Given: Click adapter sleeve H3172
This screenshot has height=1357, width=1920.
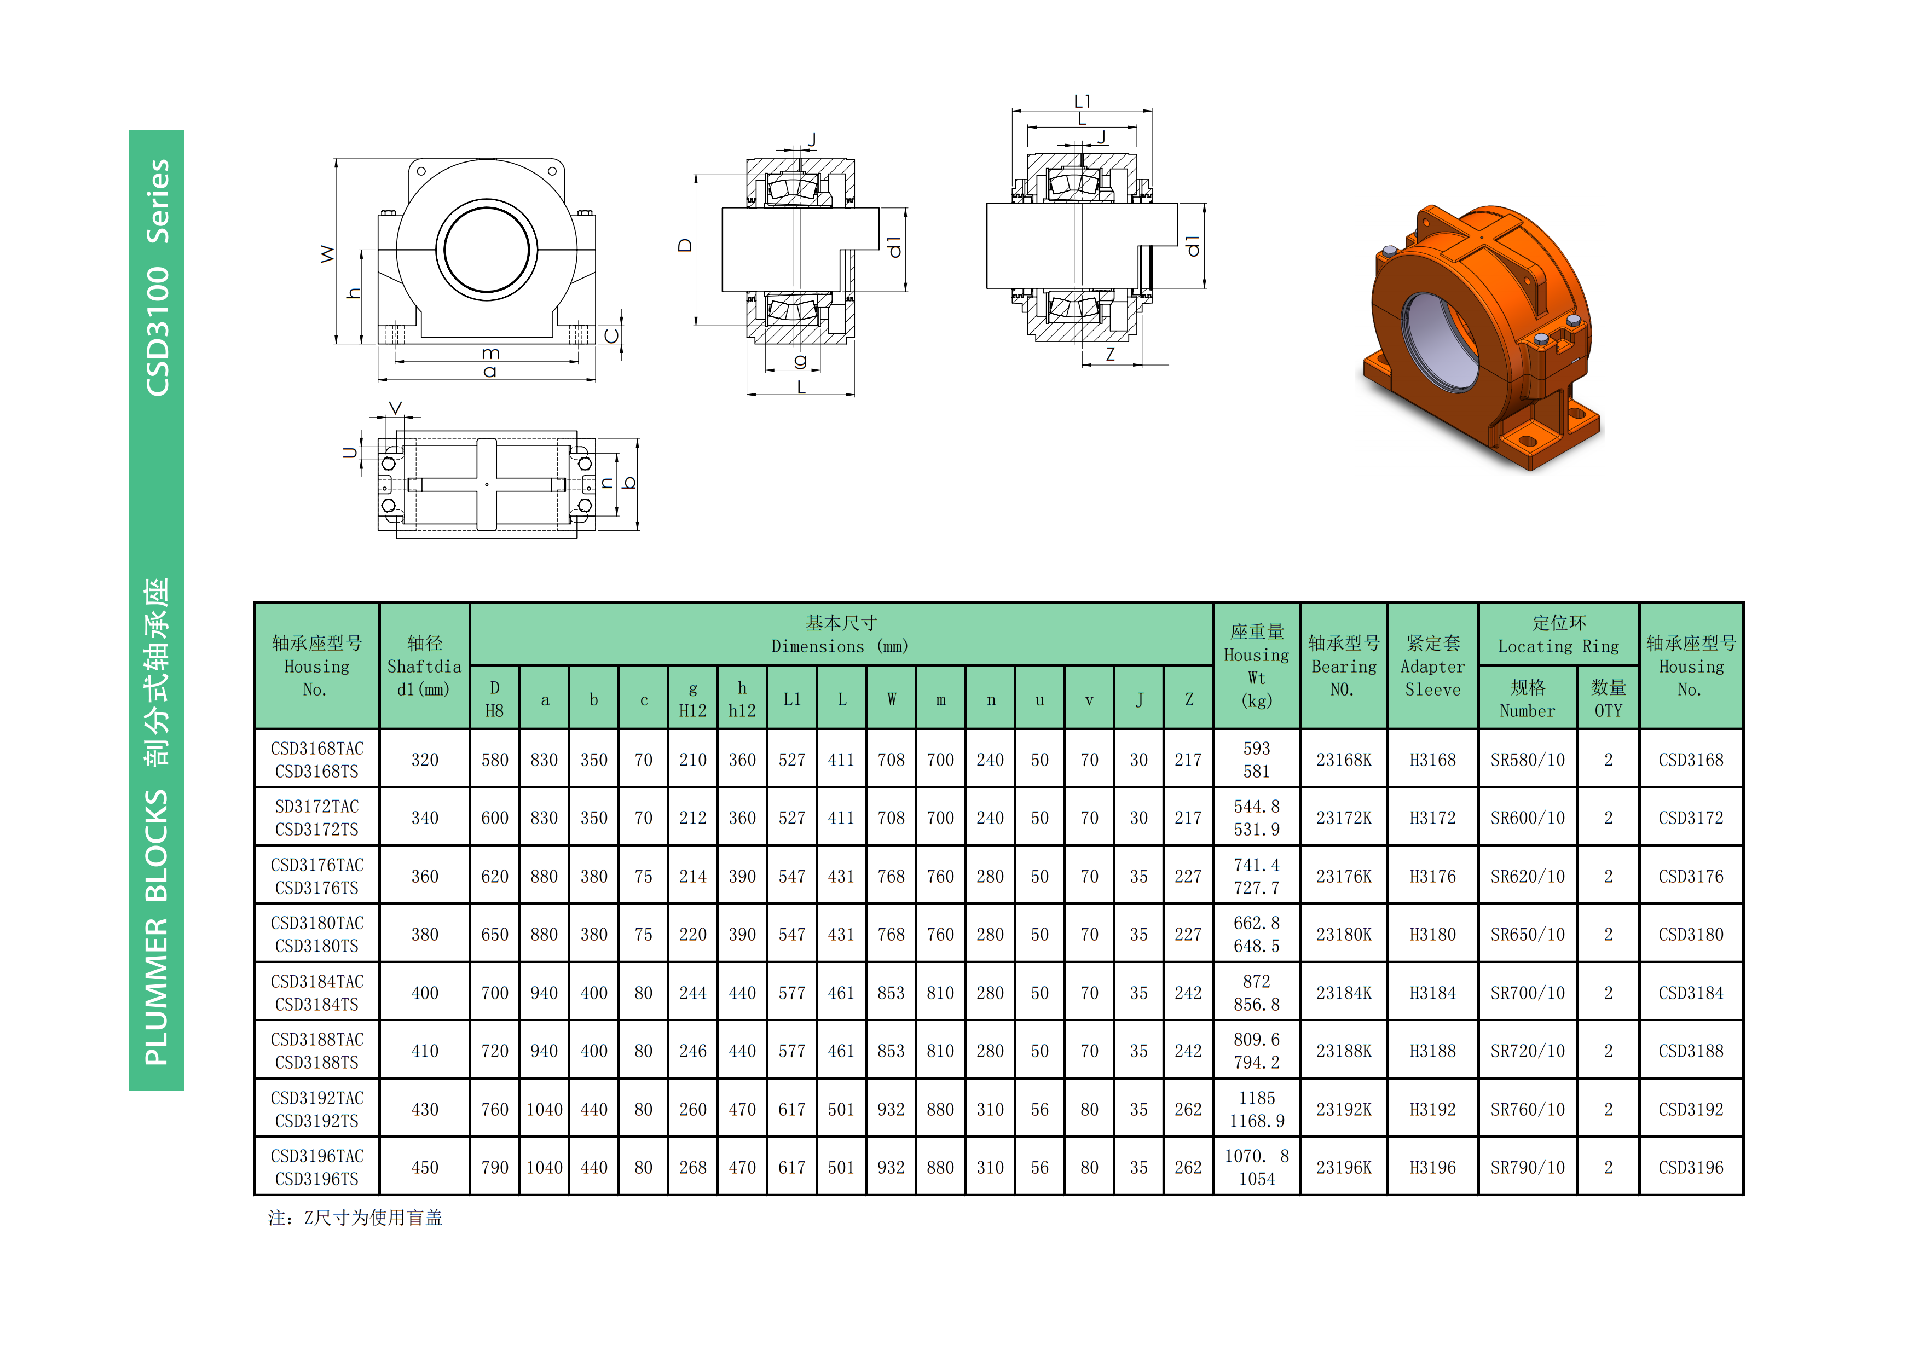Looking at the screenshot, I should click(1433, 818).
